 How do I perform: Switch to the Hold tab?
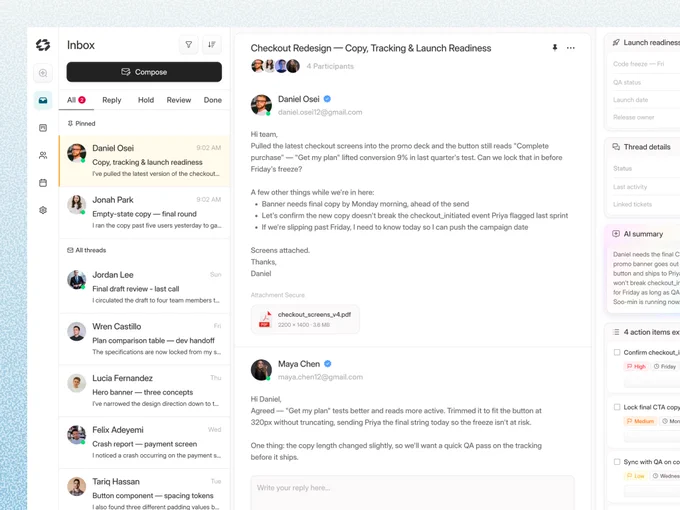point(146,100)
